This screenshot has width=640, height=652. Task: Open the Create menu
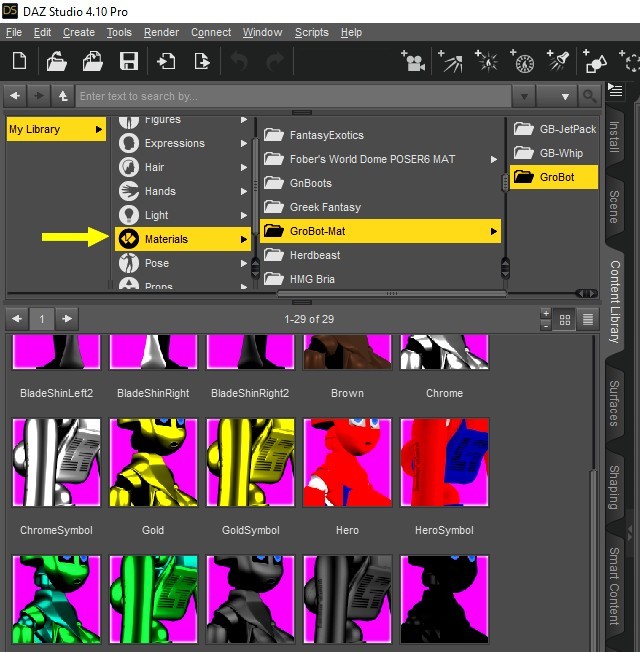tap(79, 32)
